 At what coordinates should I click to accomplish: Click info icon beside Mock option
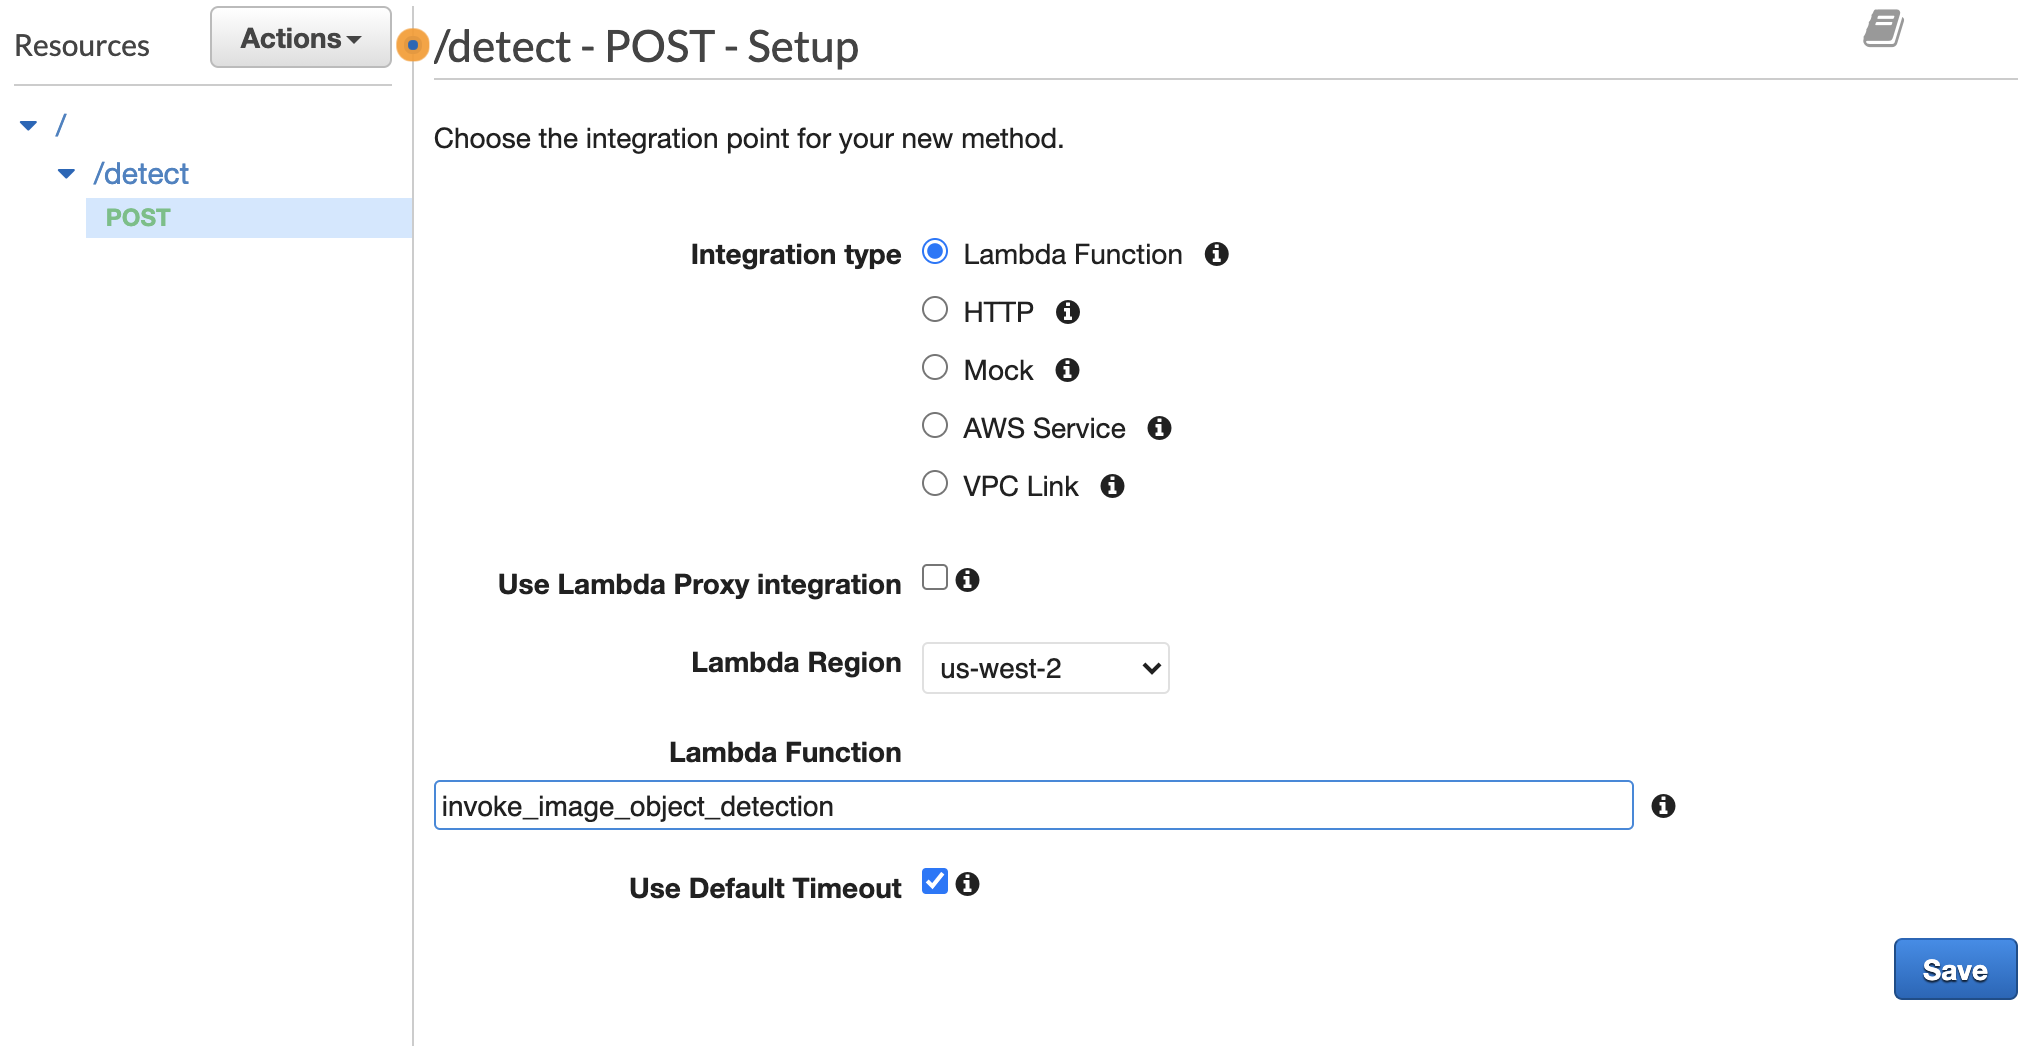1067,370
